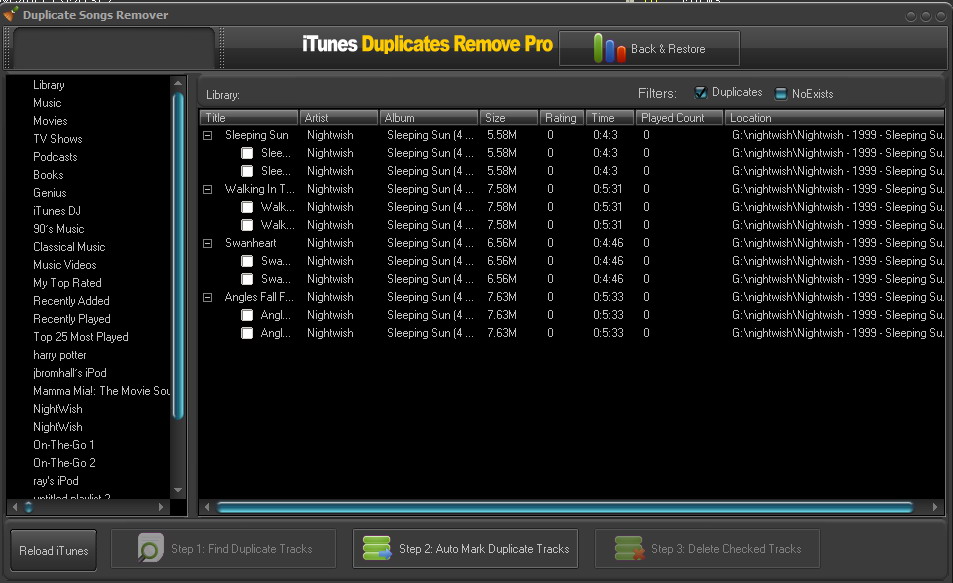Click the Back & Restore bars icon
The width and height of the screenshot is (953, 583).
click(x=608, y=48)
